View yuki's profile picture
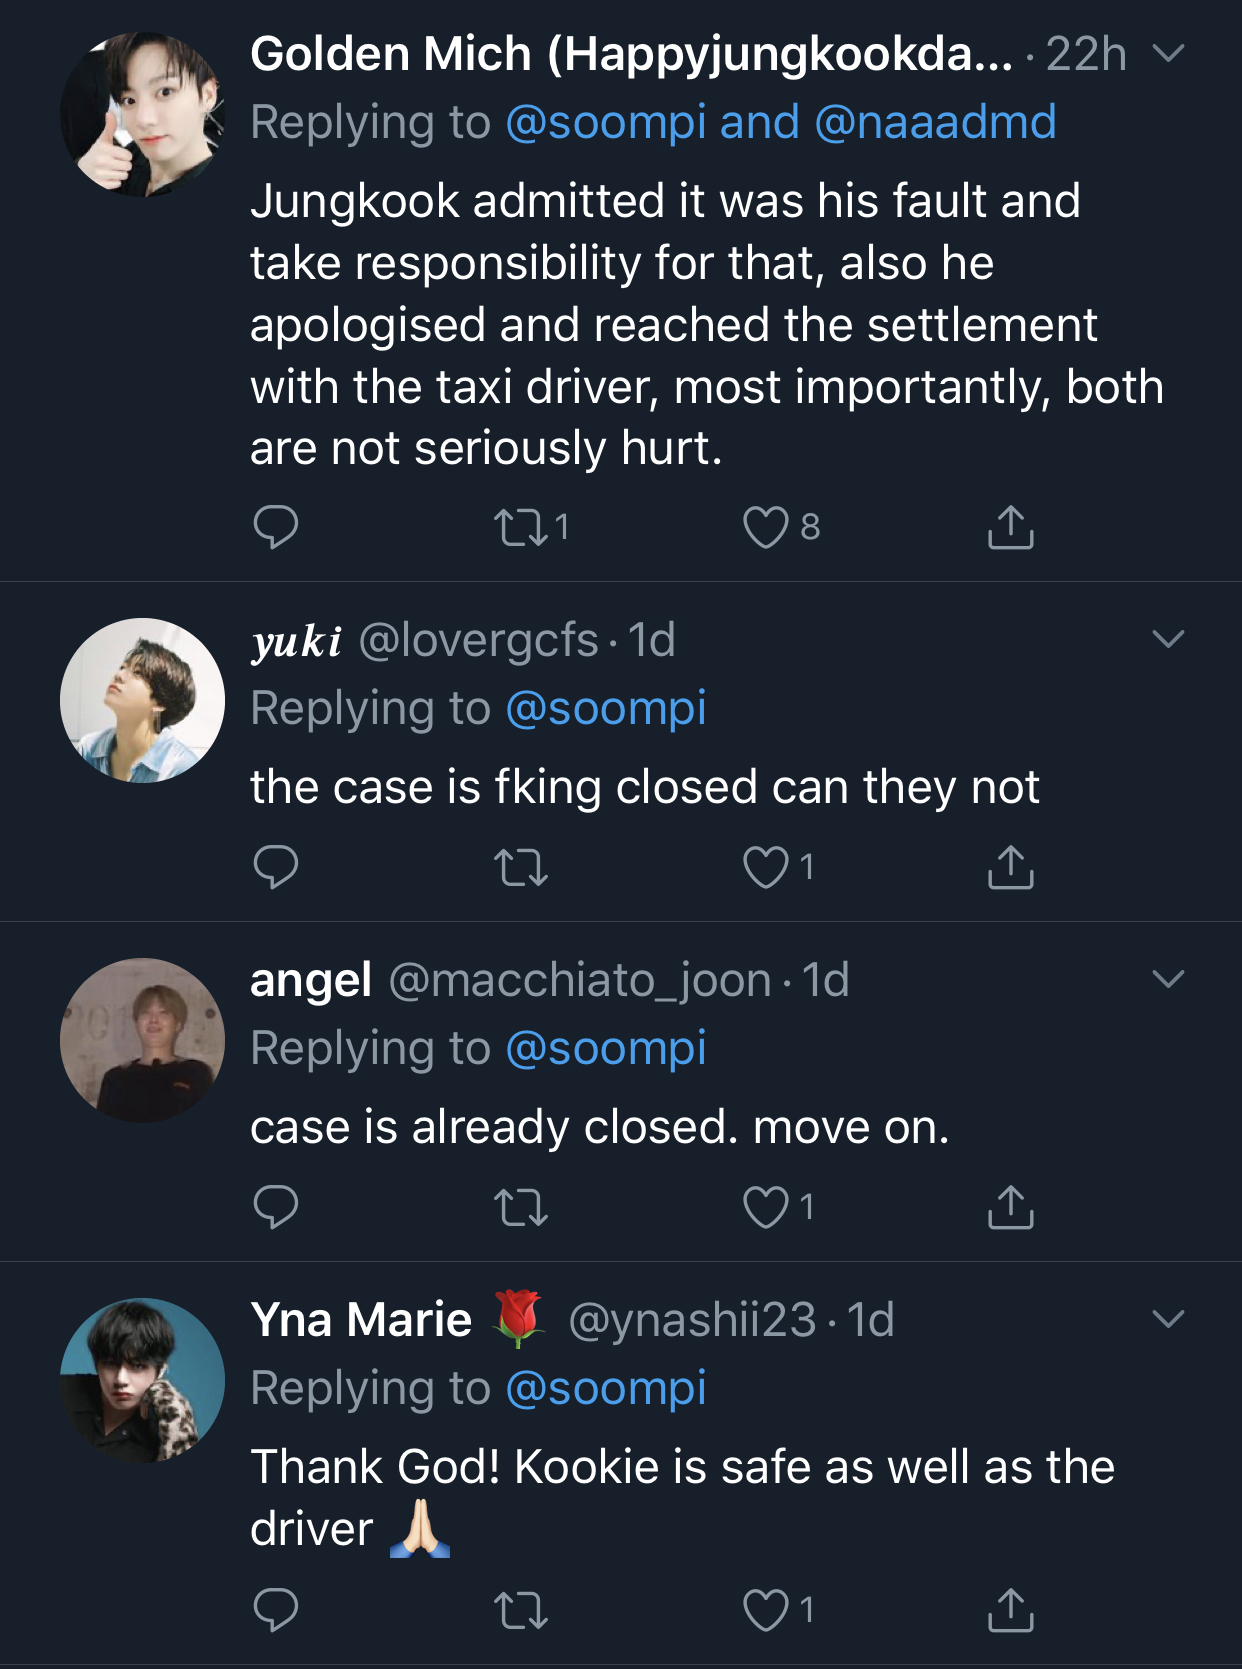 tap(142, 700)
